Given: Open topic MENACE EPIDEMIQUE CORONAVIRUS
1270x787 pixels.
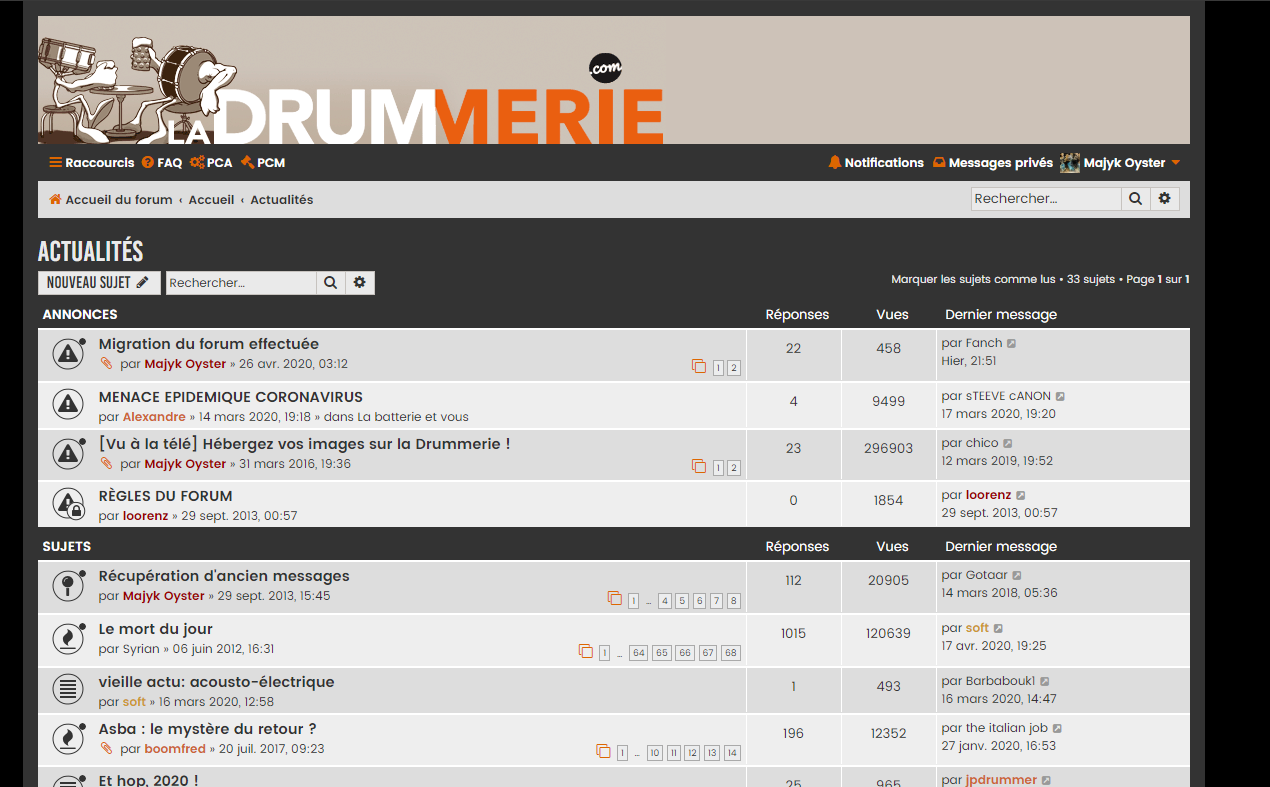Looking at the screenshot, I should point(231,397).
